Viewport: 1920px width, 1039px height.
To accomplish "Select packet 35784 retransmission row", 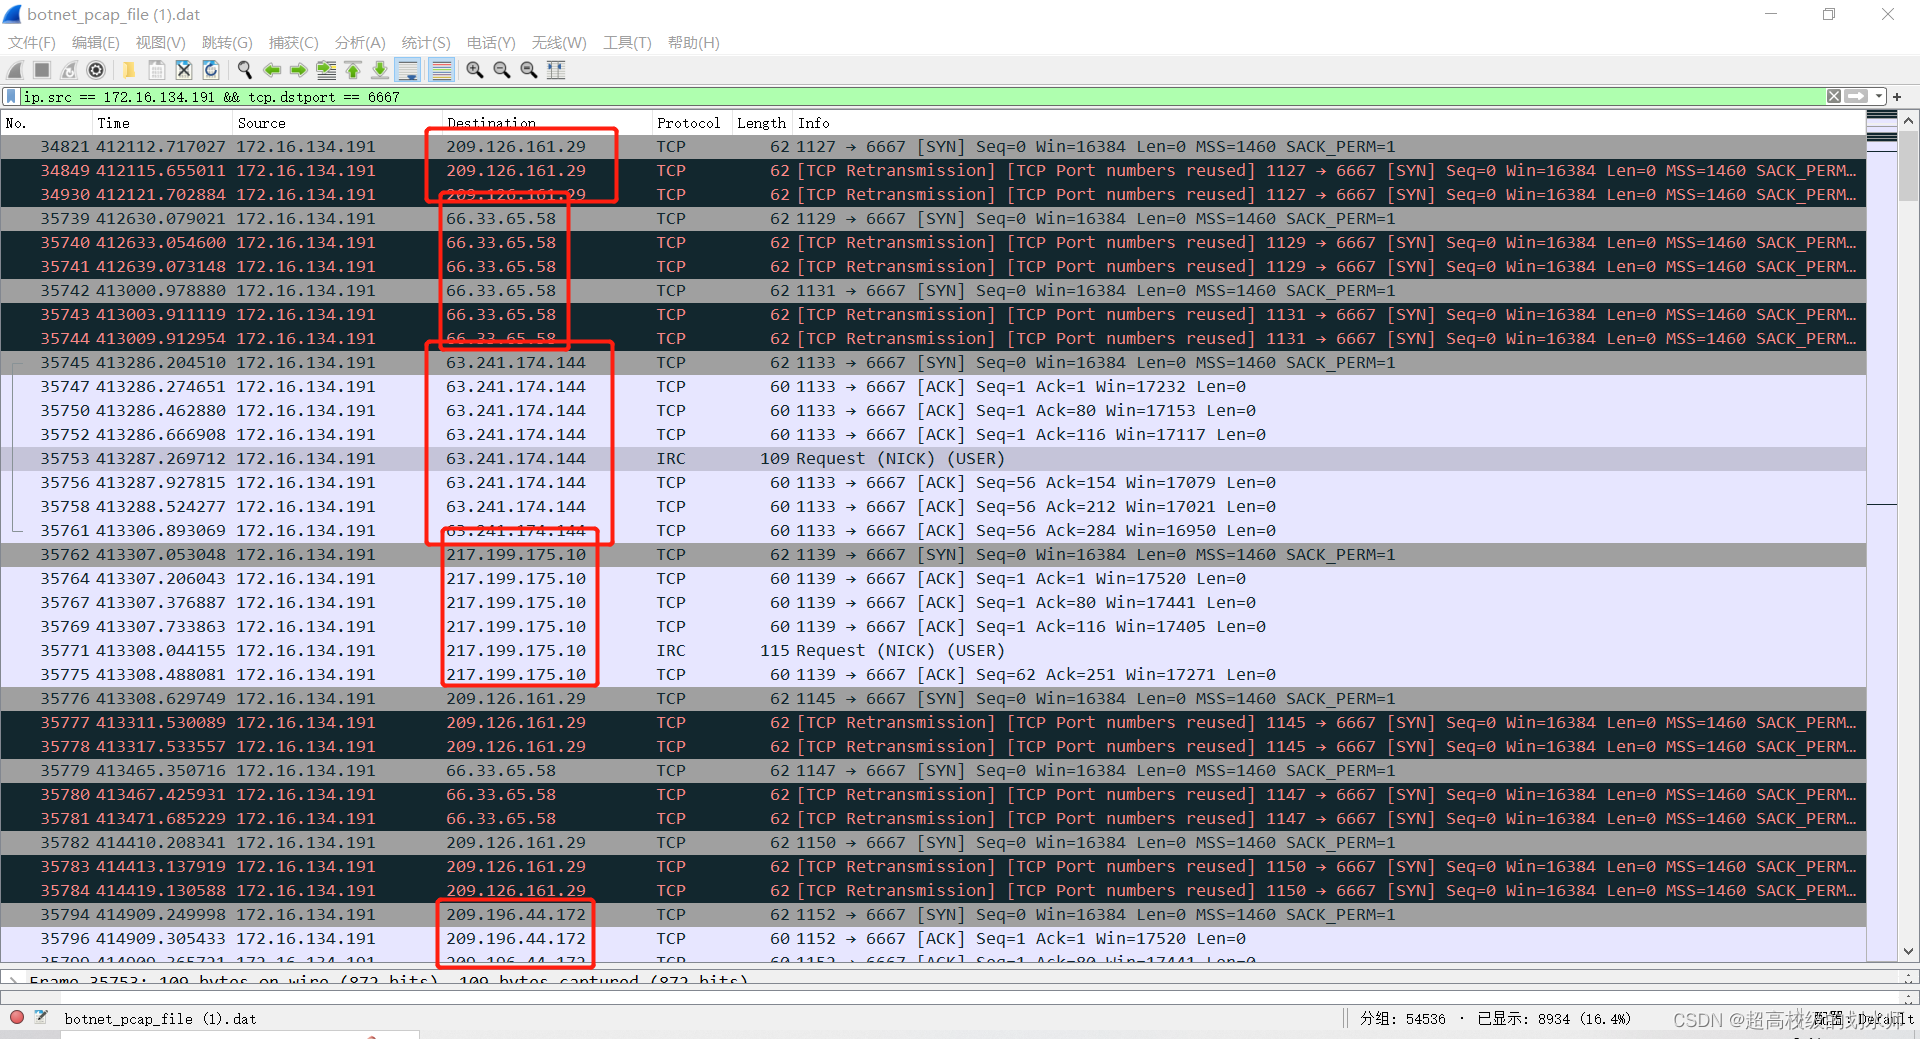I will point(933,891).
